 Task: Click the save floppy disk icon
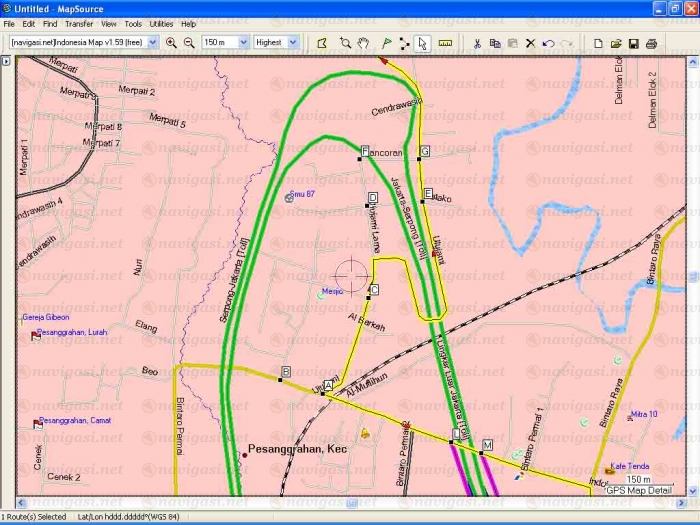pyautogui.click(x=633, y=43)
